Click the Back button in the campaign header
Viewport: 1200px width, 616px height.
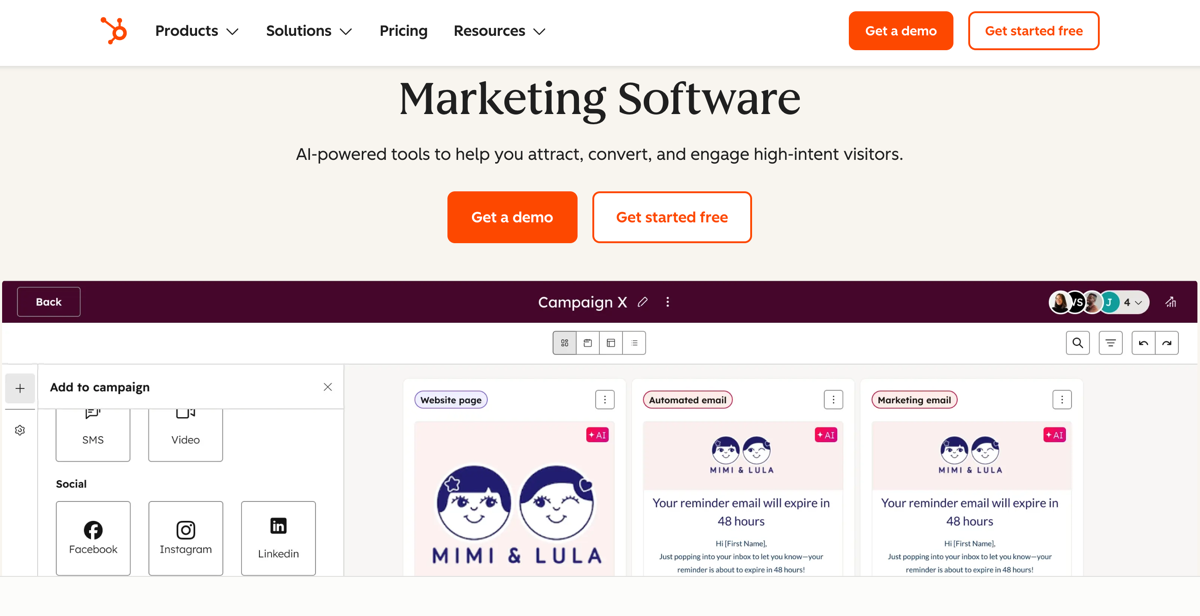point(48,301)
